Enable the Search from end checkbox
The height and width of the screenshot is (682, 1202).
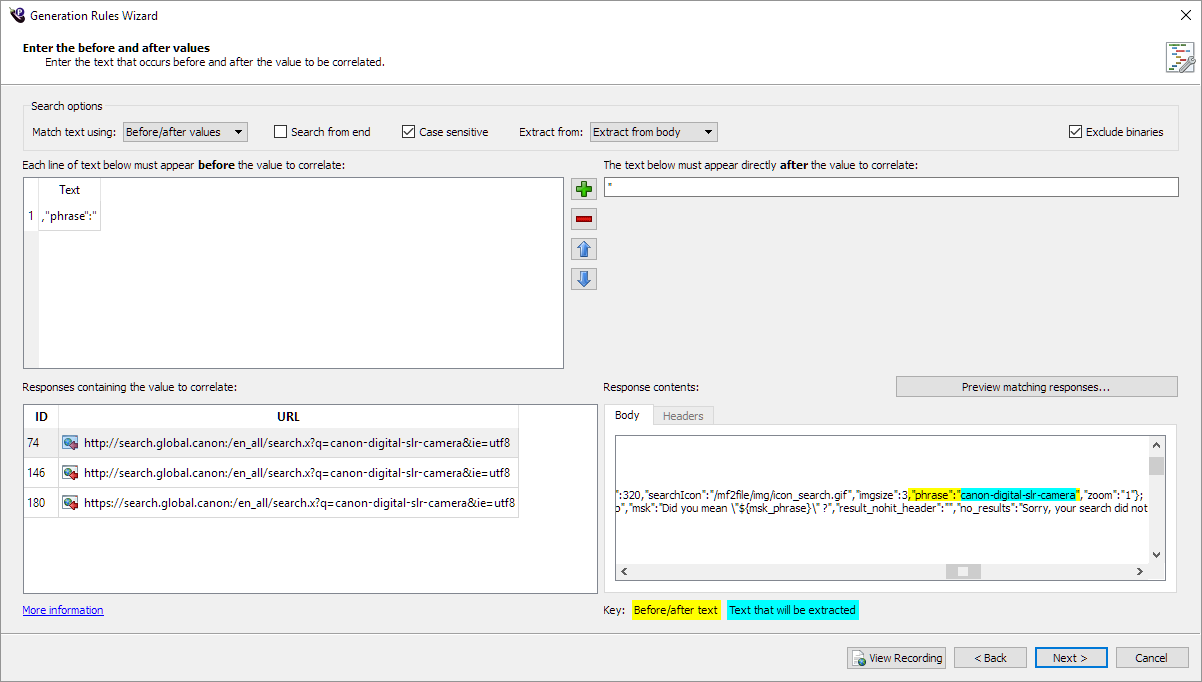[x=281, y=132]
